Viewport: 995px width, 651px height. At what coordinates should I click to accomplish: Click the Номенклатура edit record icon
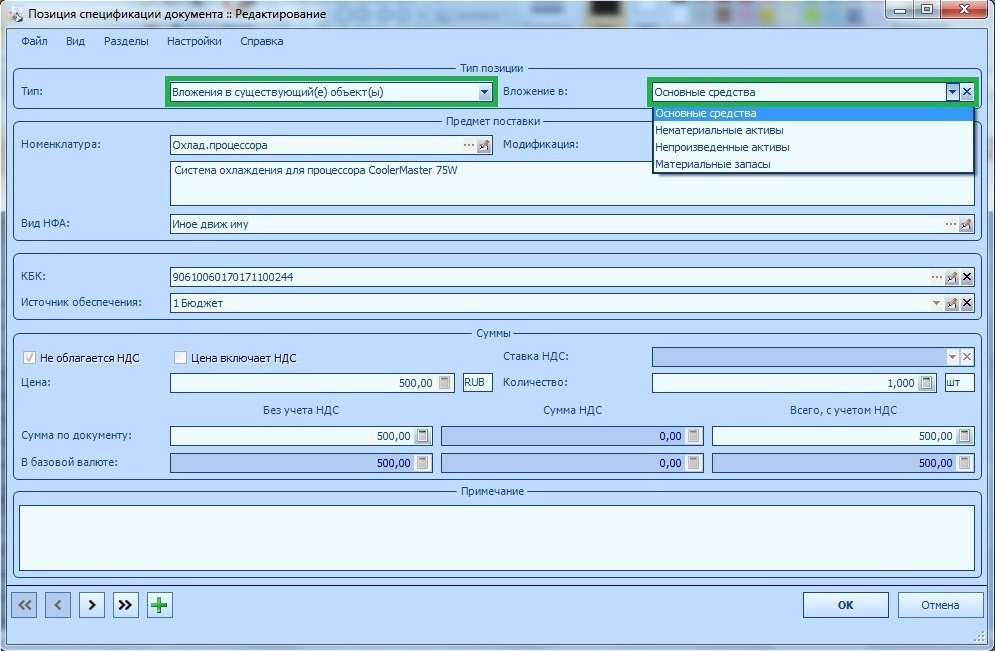tap(484, 145)
